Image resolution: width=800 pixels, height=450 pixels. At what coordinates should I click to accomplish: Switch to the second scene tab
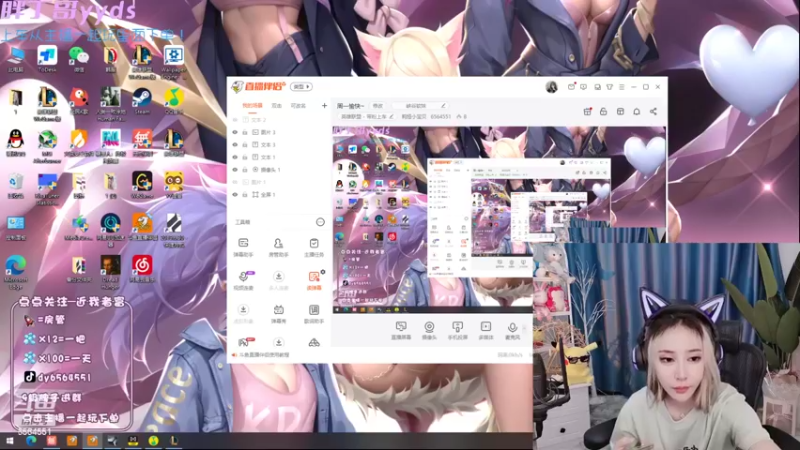(x=277, y=106)
